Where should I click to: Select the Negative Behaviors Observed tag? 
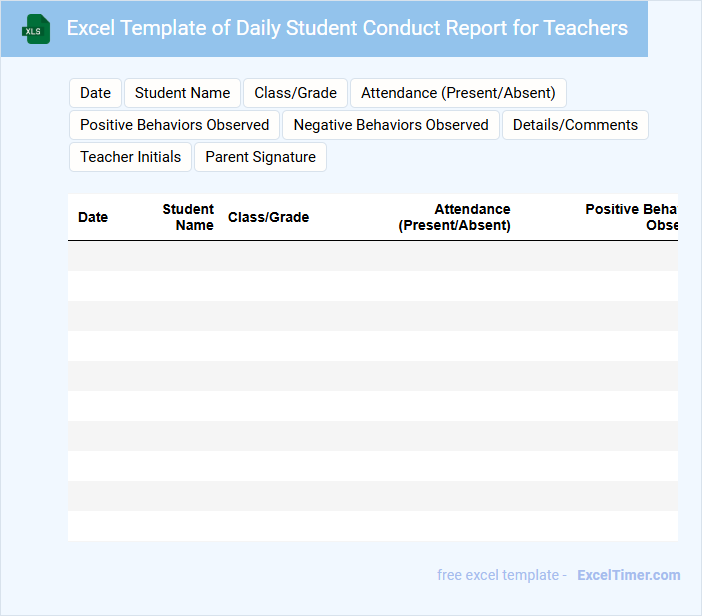[x=391, y=125]
